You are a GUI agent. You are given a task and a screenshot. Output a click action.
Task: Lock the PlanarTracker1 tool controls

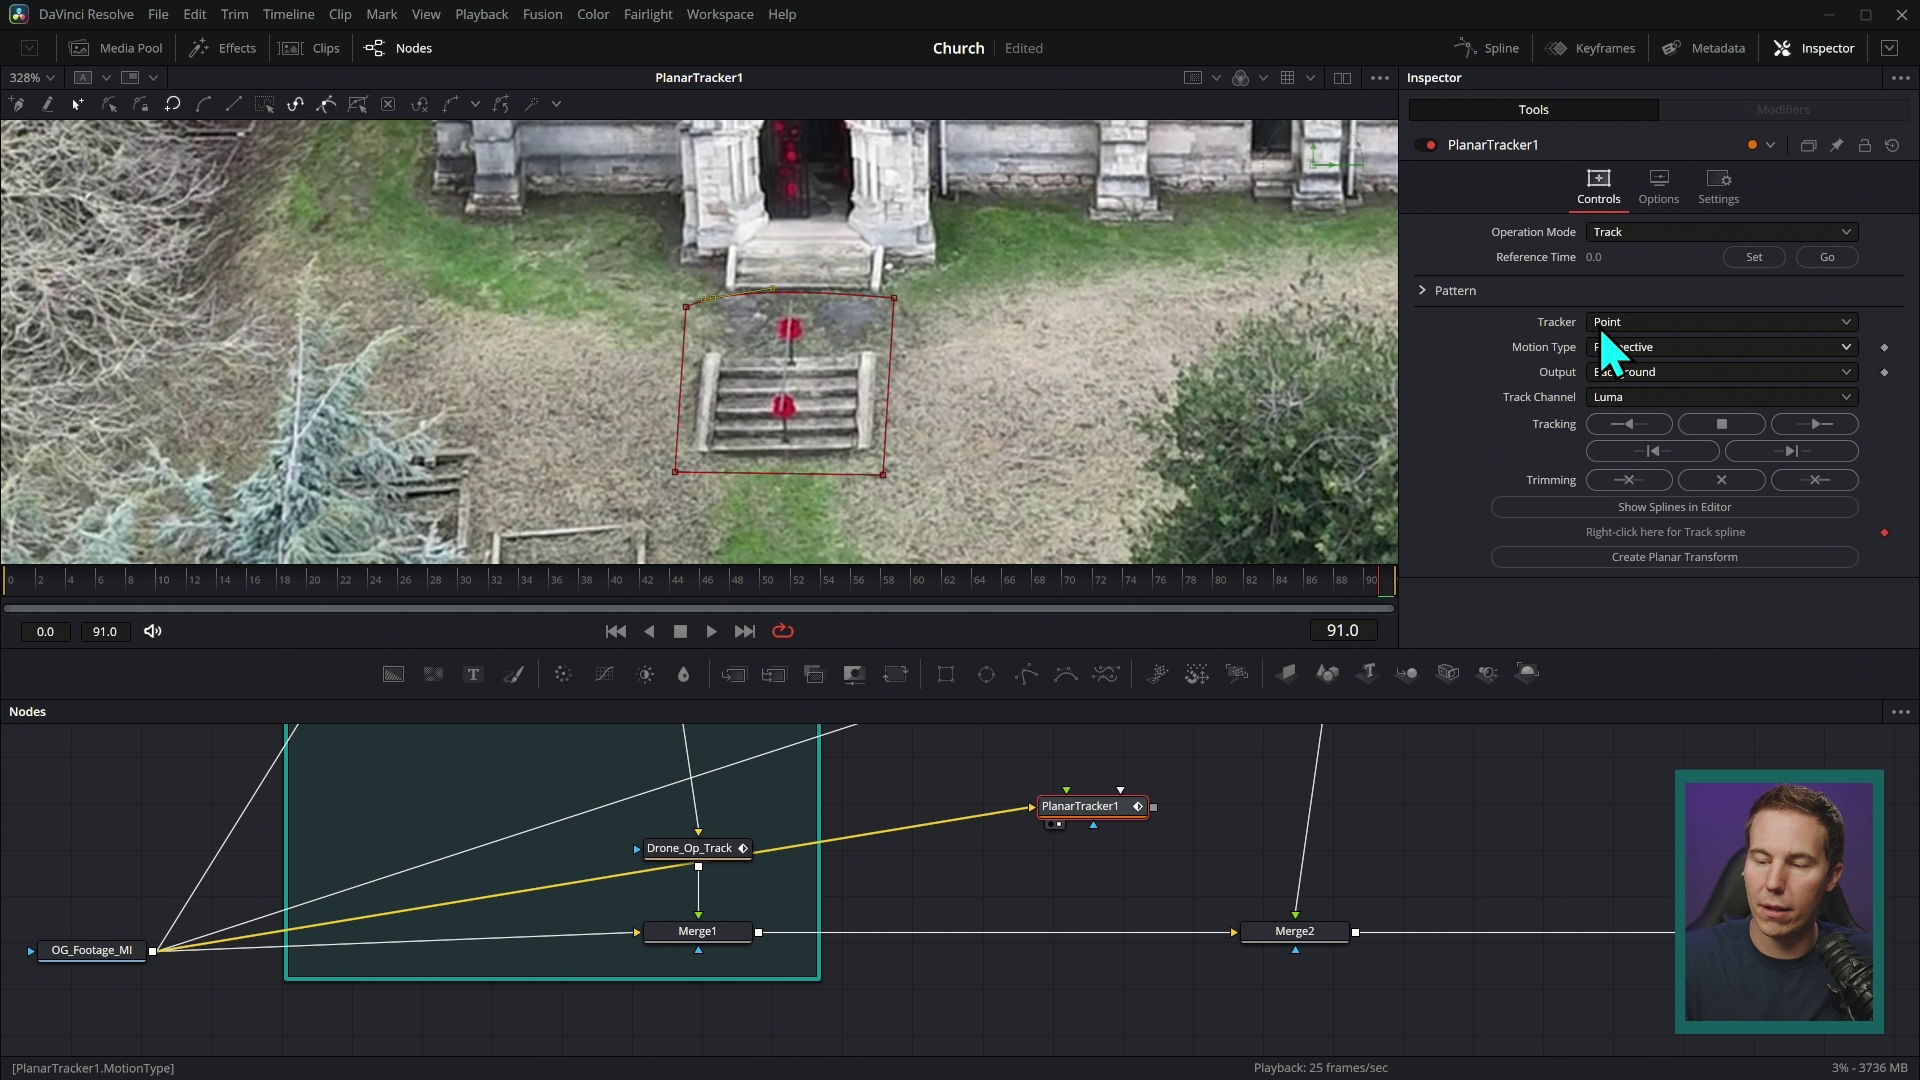point(1865,145)
